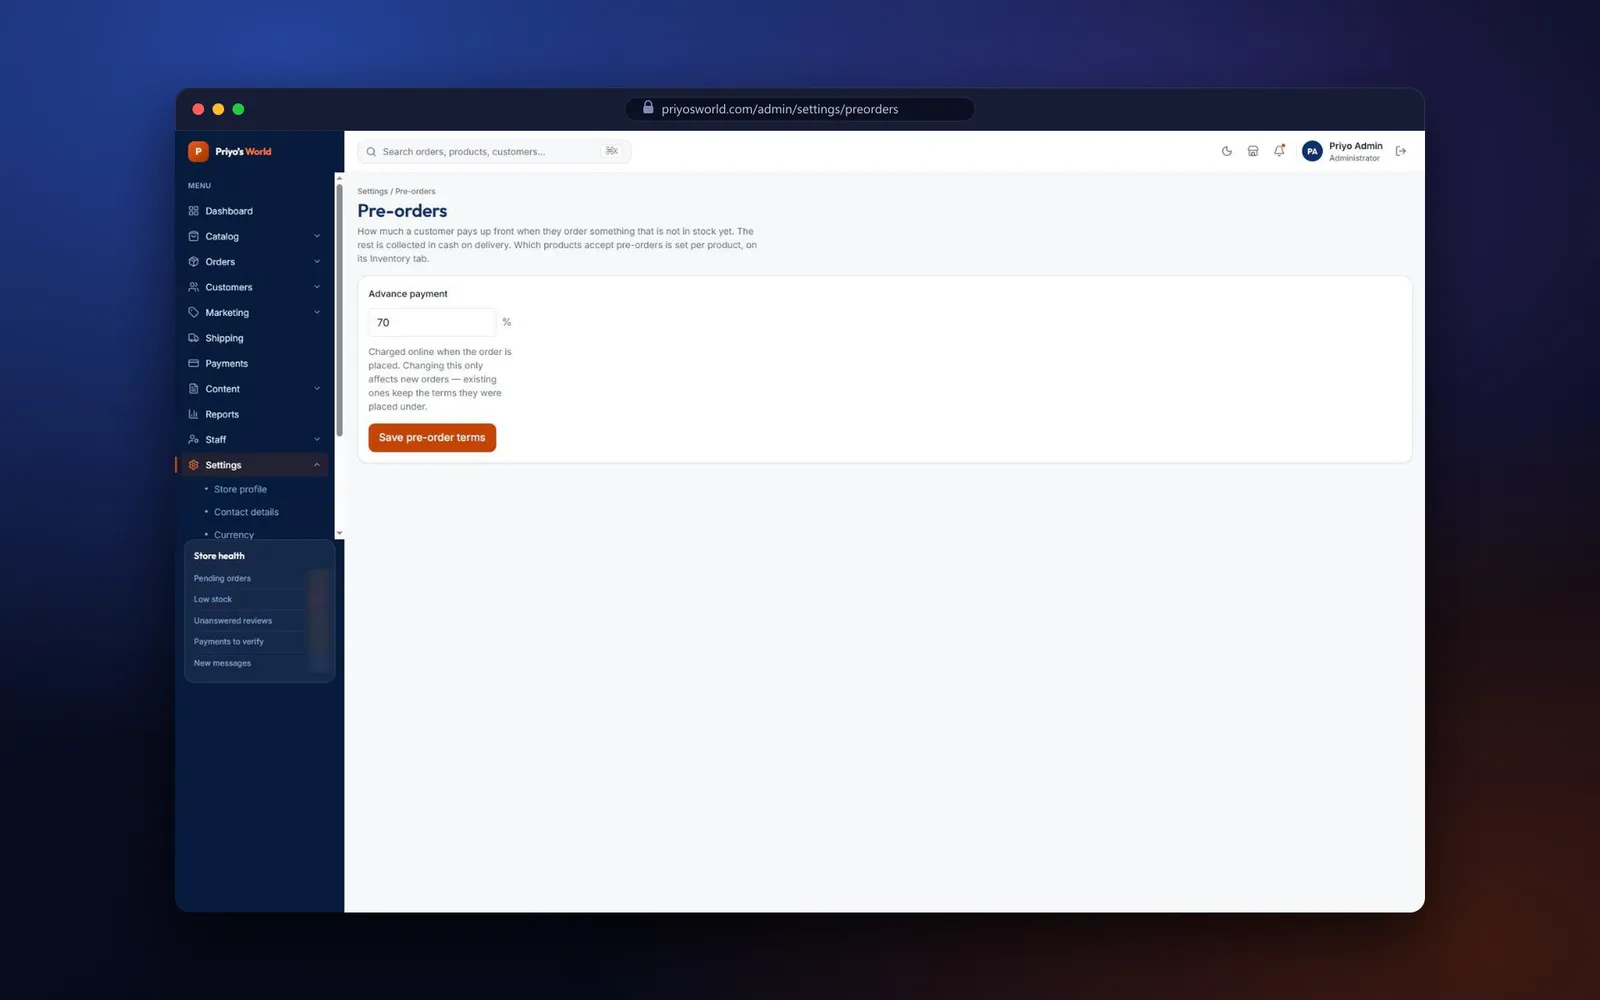Click the Shipping truck icon
Screen dimensions: 1600x1000
[x=194, y=338]
